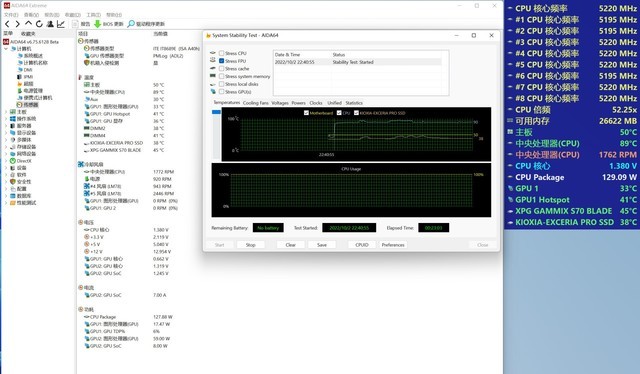This screenshot has width=640, height=374.
Task: Click the user silhouette toolbar icon
Action: [x=50, y=24]
